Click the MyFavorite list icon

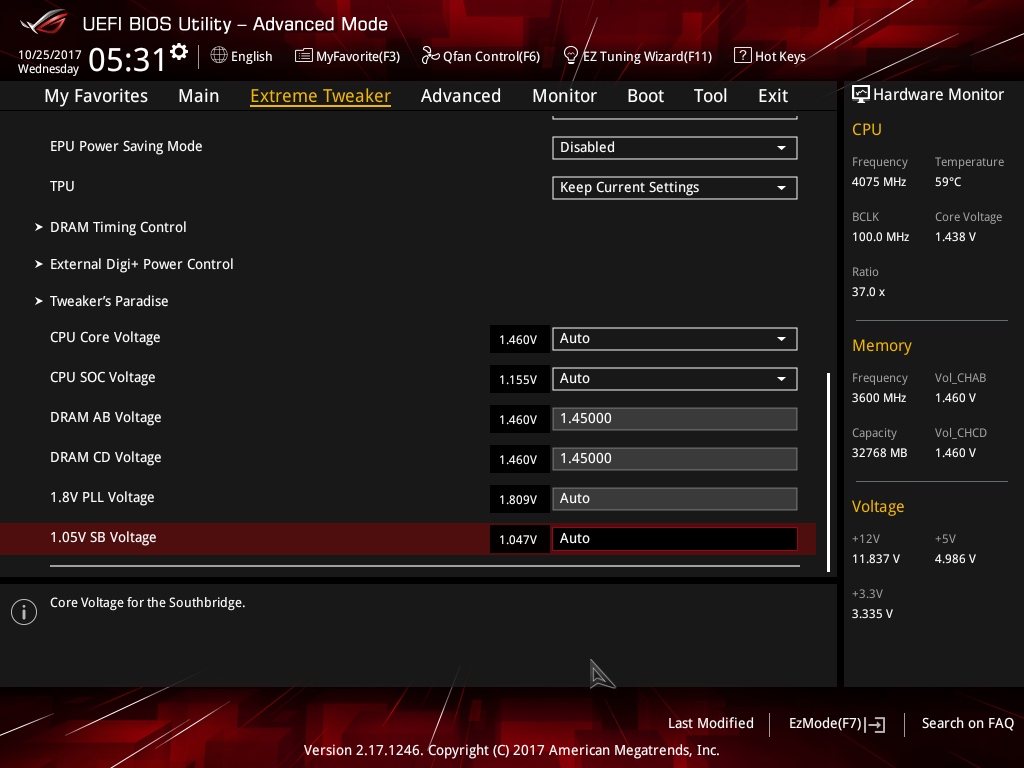coord(303,56)
